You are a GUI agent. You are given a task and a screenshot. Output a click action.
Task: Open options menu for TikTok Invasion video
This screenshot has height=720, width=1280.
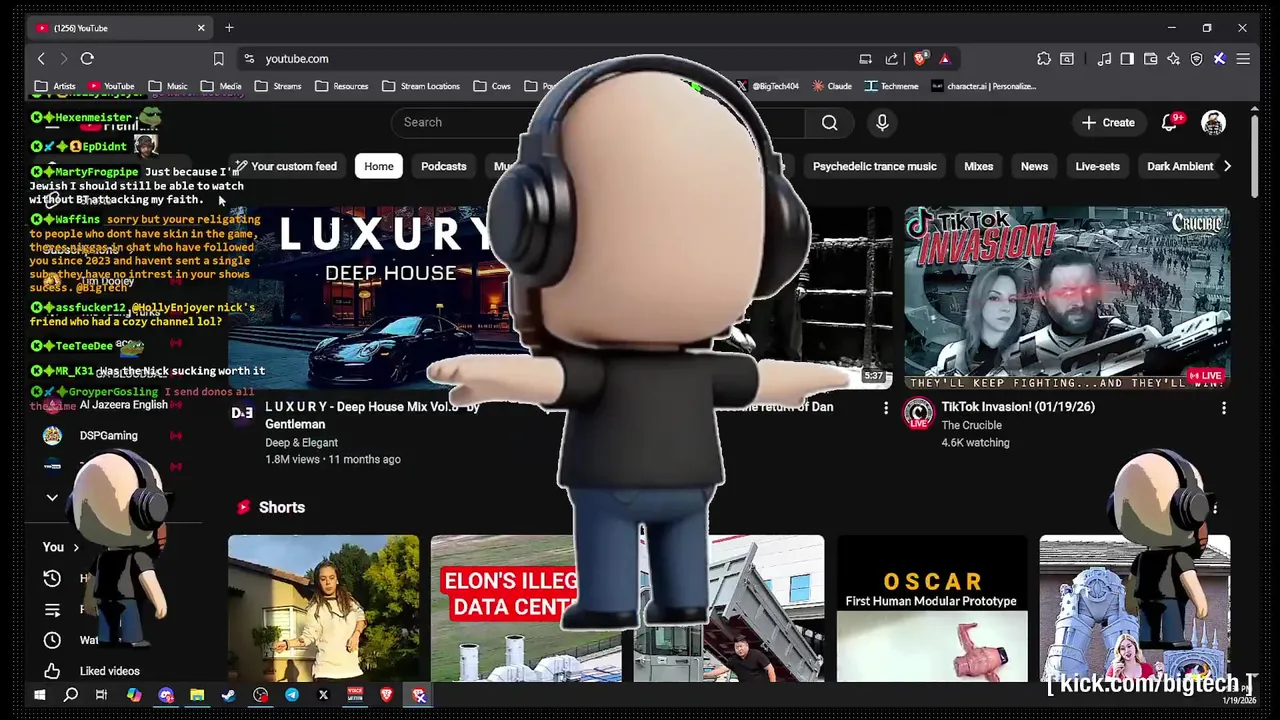(1223, 408)
